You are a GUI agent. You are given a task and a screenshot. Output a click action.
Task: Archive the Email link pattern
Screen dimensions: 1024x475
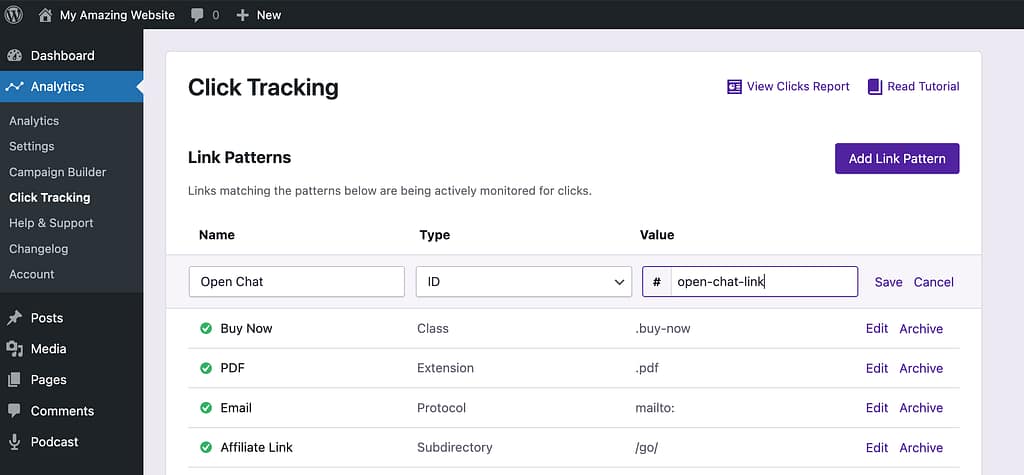pos(920,408)
